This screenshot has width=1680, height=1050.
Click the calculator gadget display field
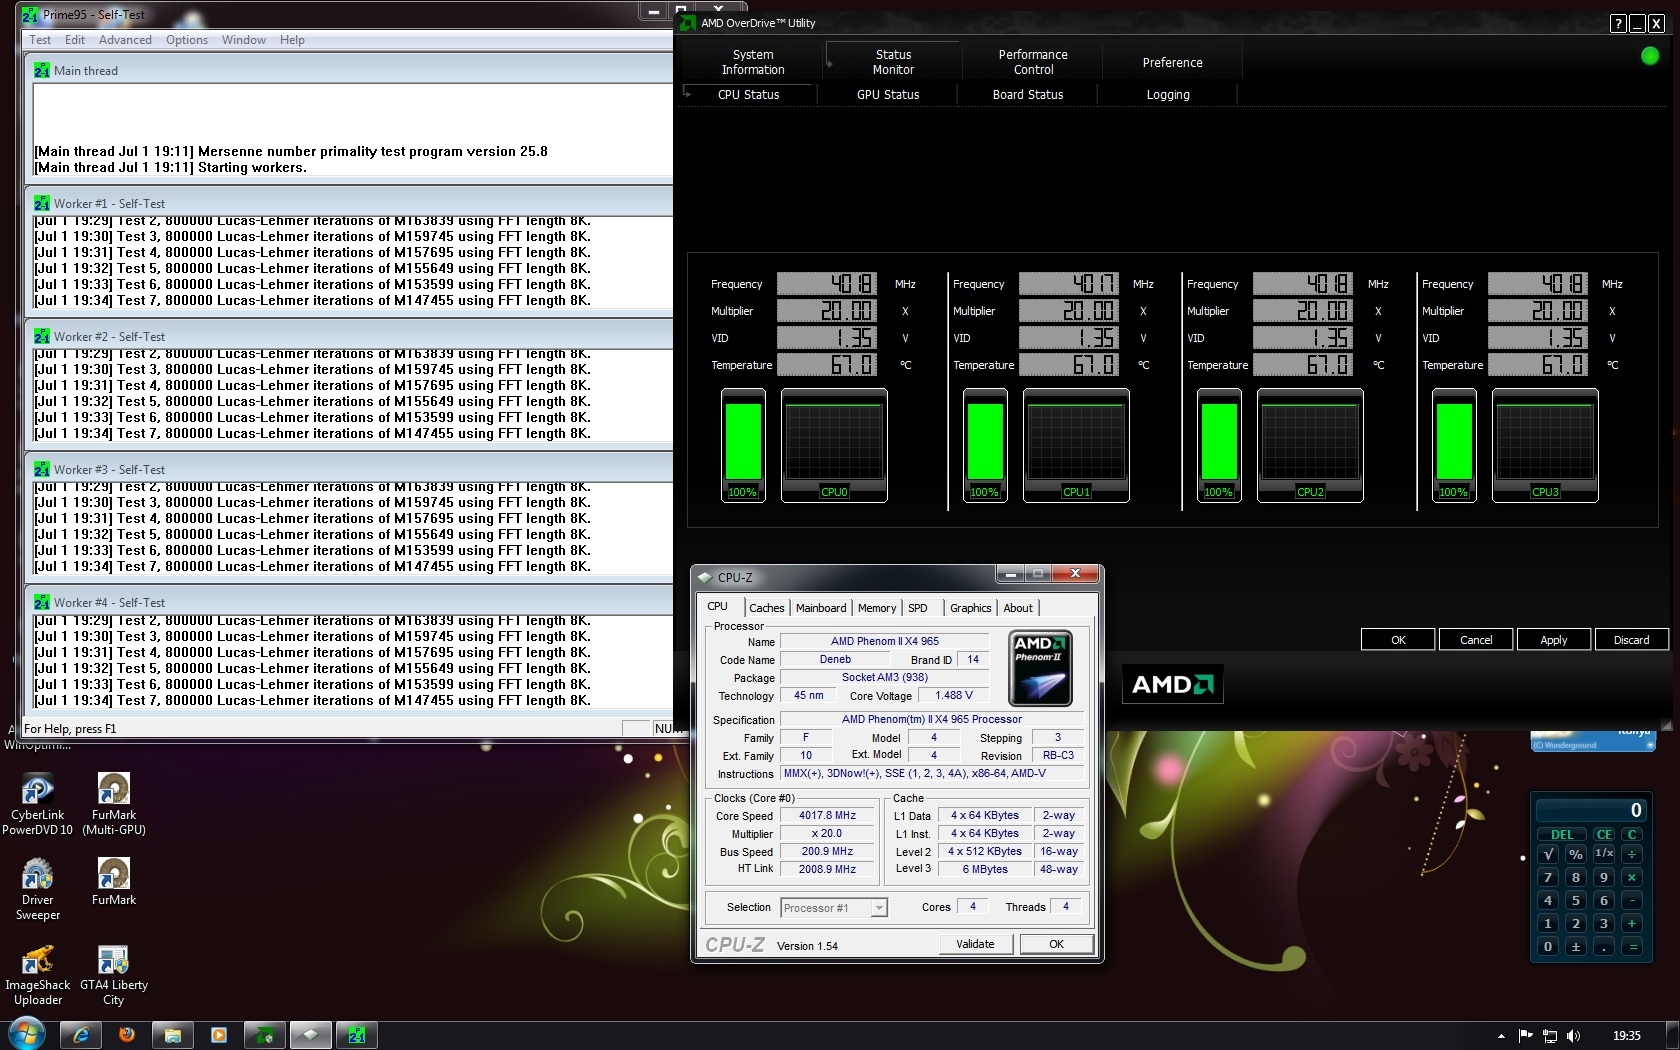[x=1590, y=810]
